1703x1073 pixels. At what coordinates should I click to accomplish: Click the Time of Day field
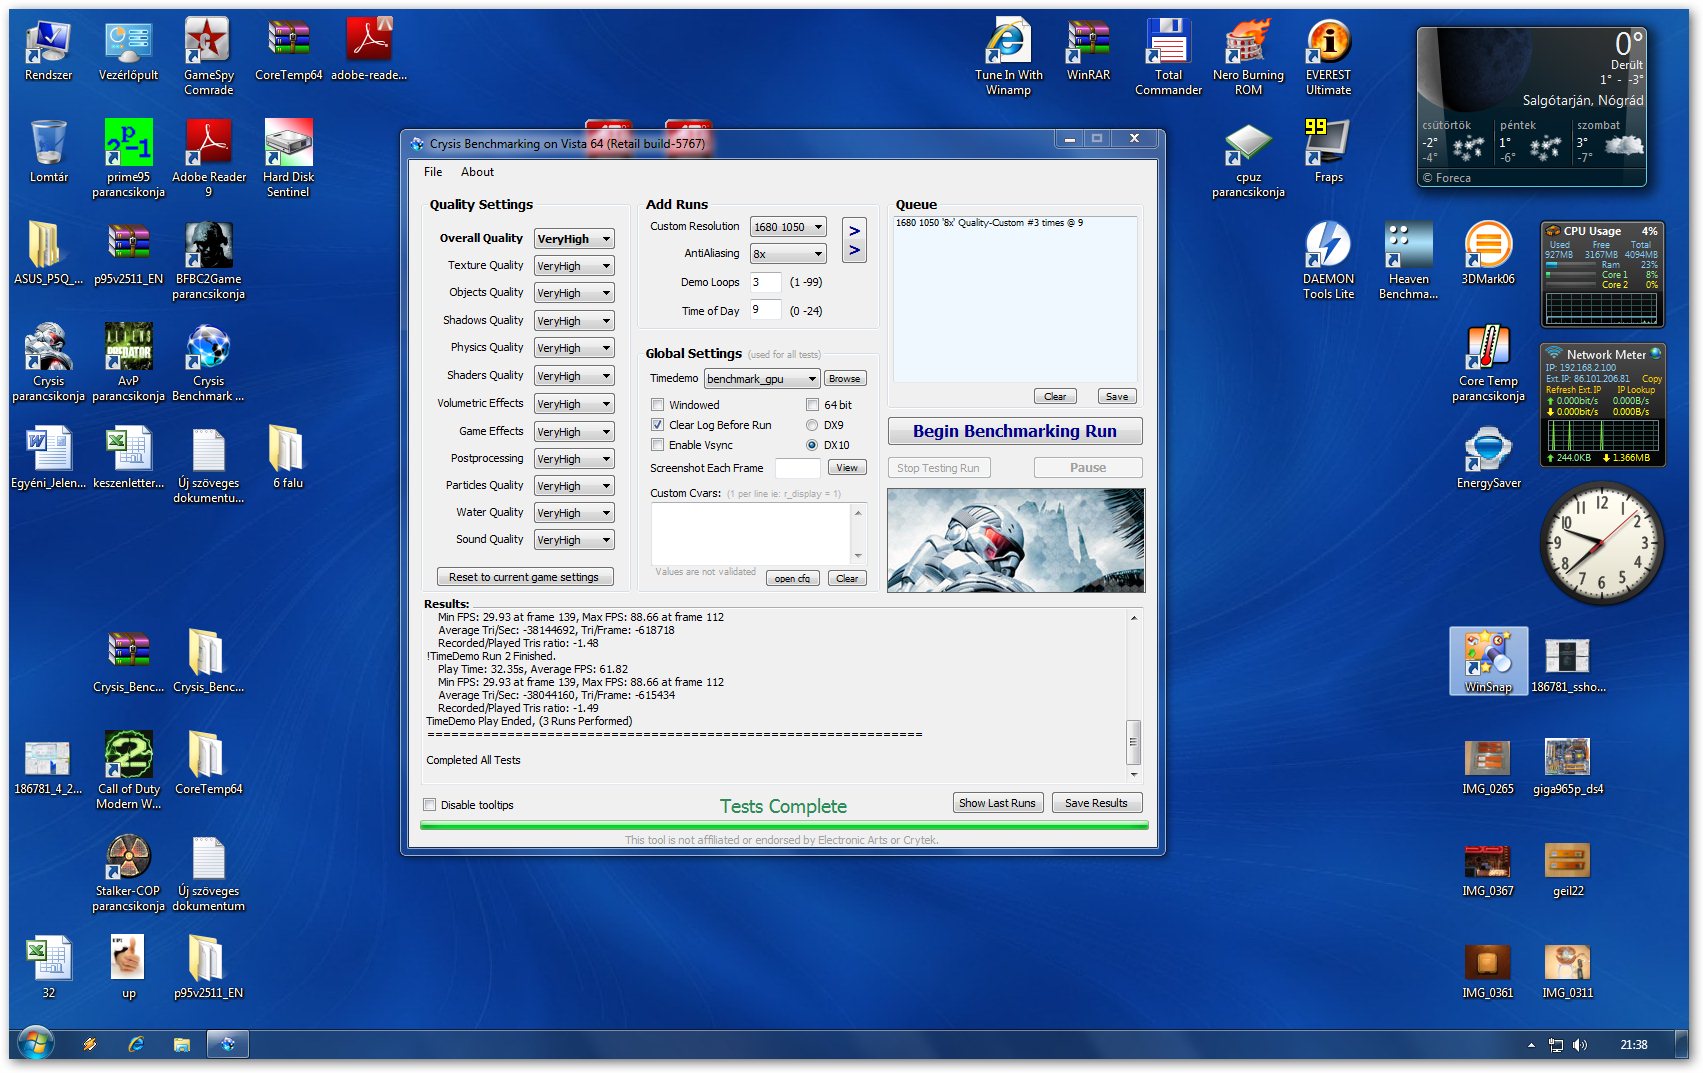(x=765, y=311)
